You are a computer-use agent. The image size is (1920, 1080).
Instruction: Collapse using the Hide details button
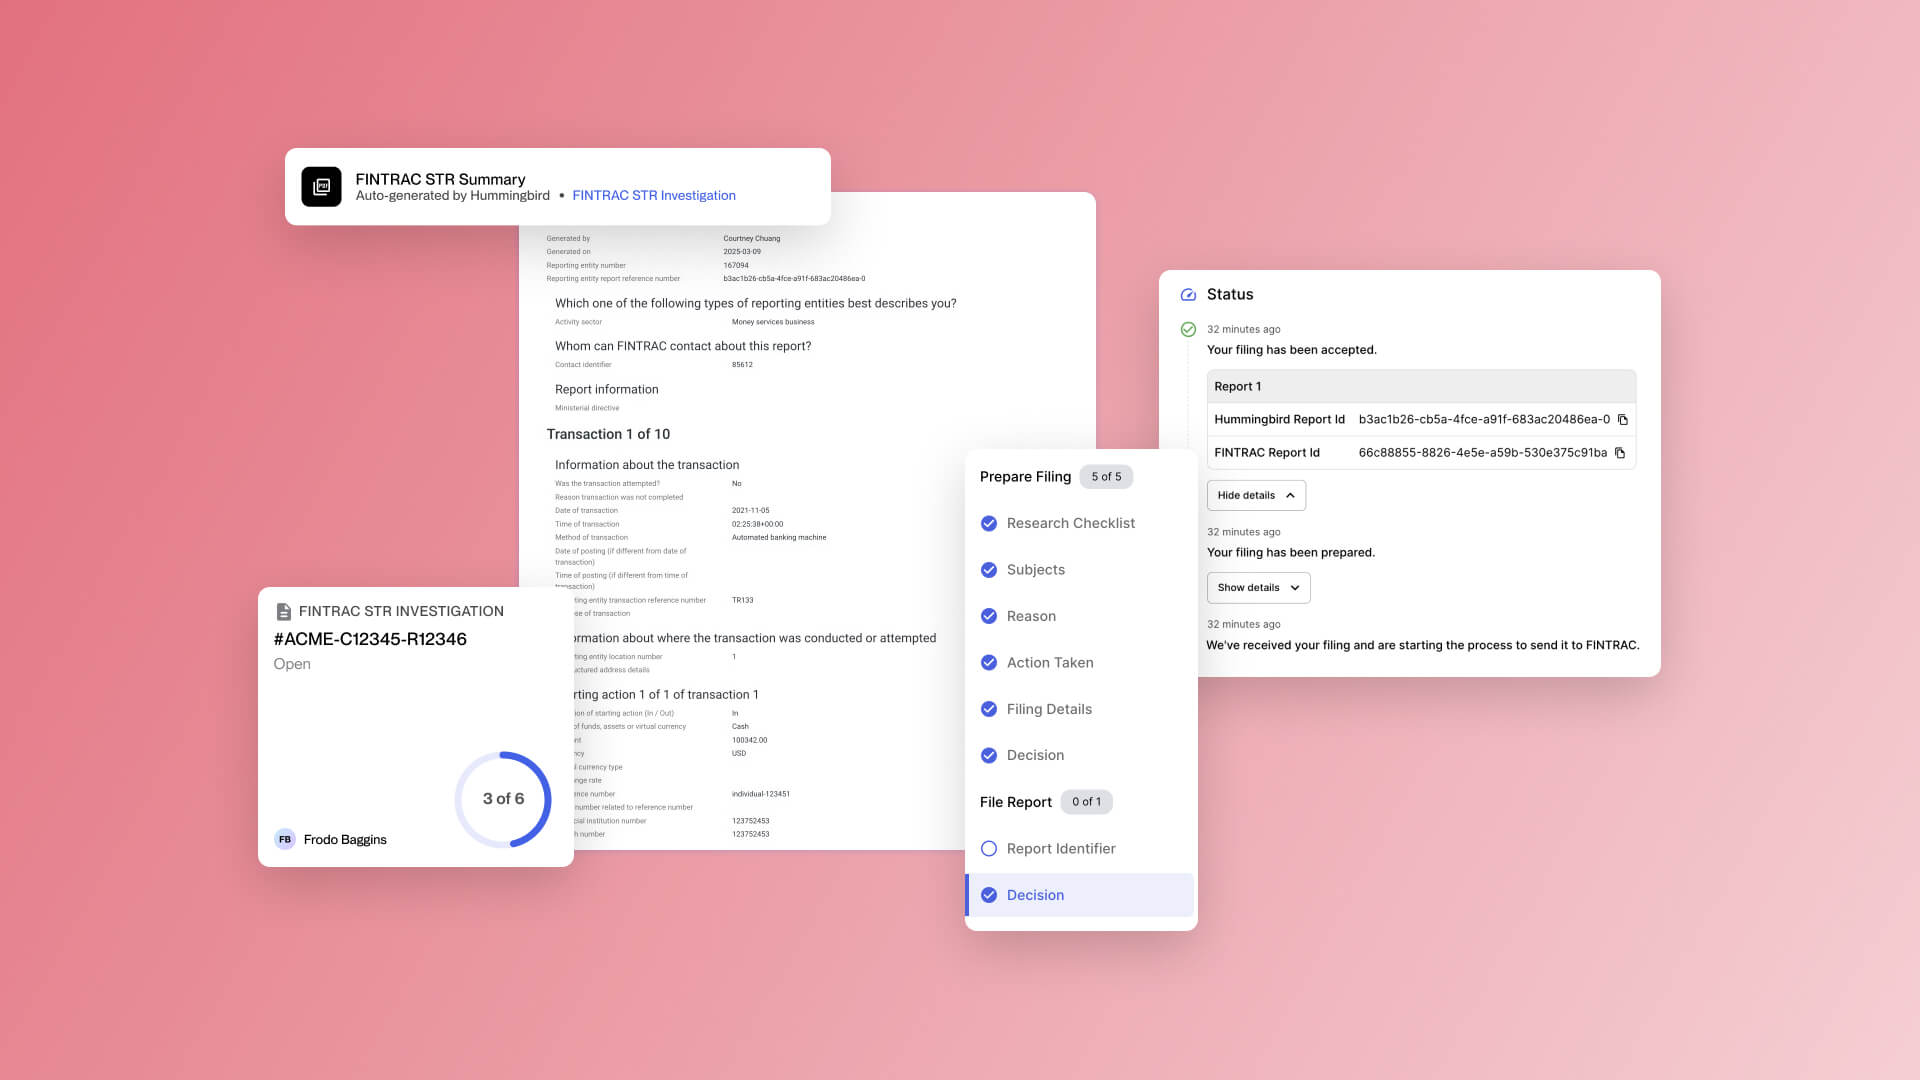coord(1255,495)
